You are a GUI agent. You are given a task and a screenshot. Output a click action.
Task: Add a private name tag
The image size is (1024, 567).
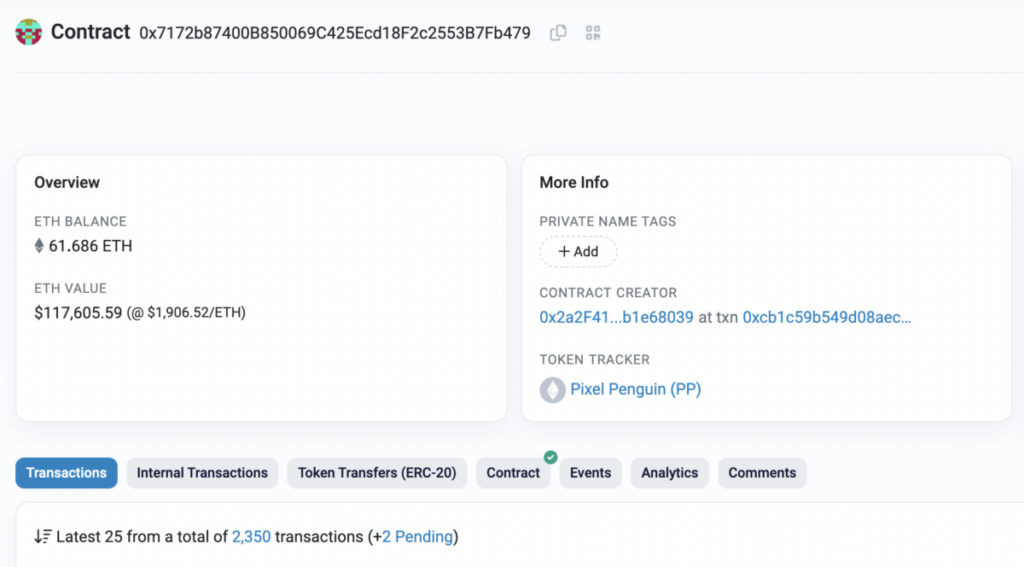(578, 252)
